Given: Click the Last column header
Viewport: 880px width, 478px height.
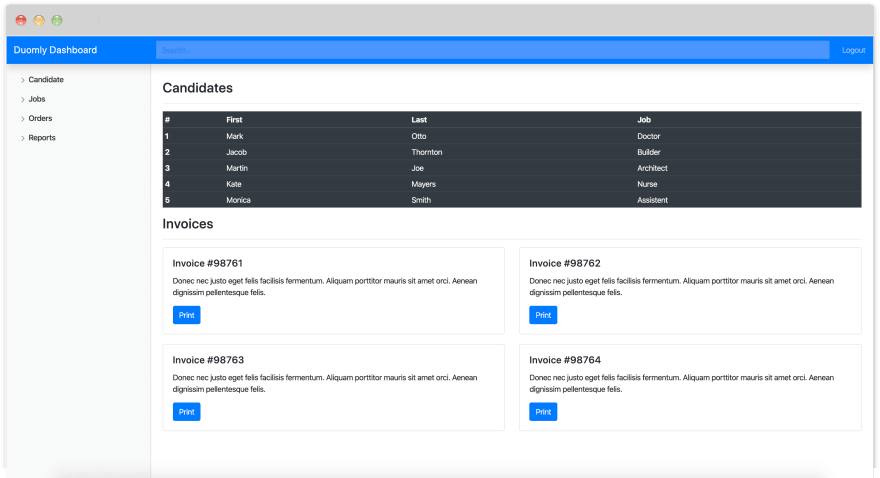Looking at the screenshot, I should pos(419,120).
